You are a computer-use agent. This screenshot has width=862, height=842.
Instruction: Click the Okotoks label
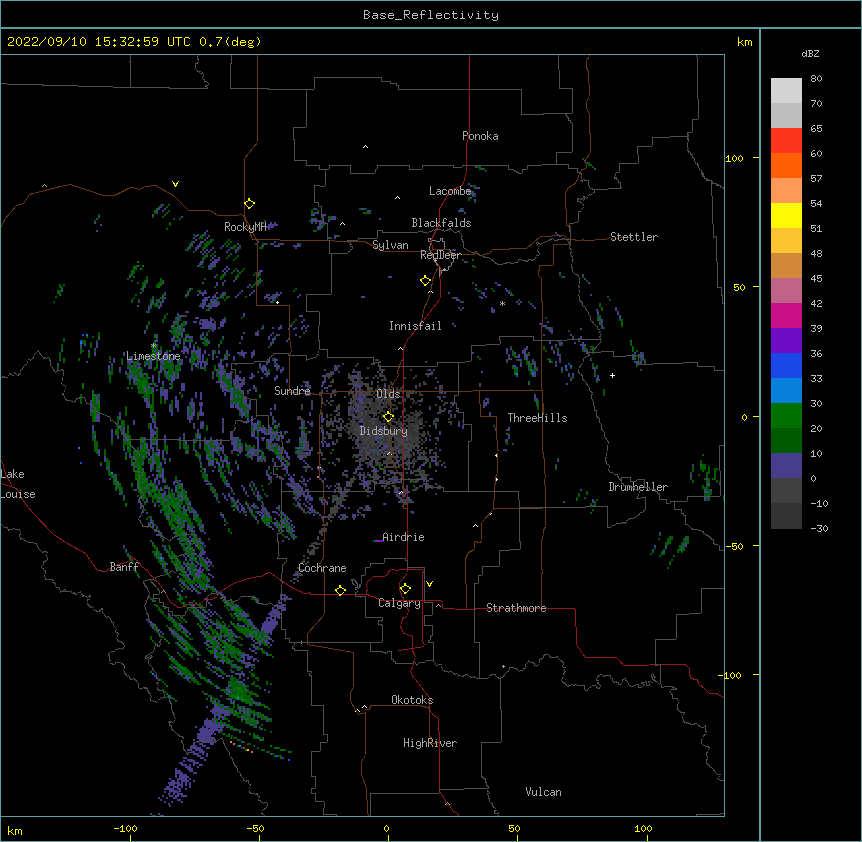pos(412,700)
